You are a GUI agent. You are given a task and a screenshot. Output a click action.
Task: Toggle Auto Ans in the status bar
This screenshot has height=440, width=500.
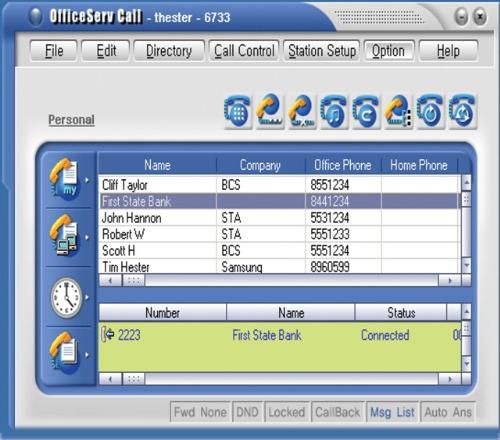coord(448,412)
